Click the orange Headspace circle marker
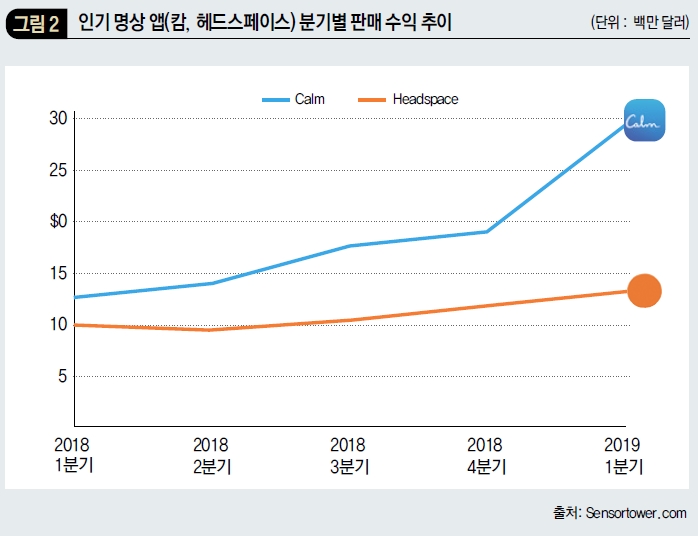Viewport: 698px width, 536px height. coord(644,291)
